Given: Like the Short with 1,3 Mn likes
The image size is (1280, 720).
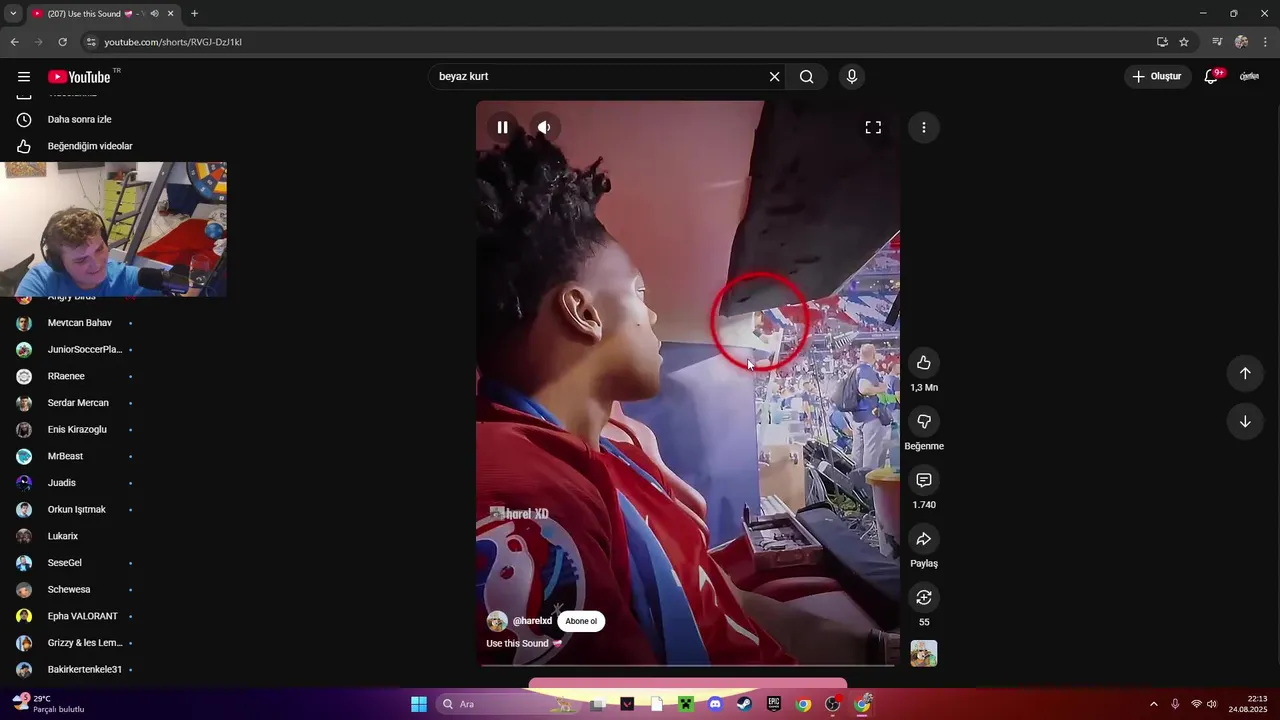Looking at the screenshot, I should pyautogui.click(x=924, y=363).
